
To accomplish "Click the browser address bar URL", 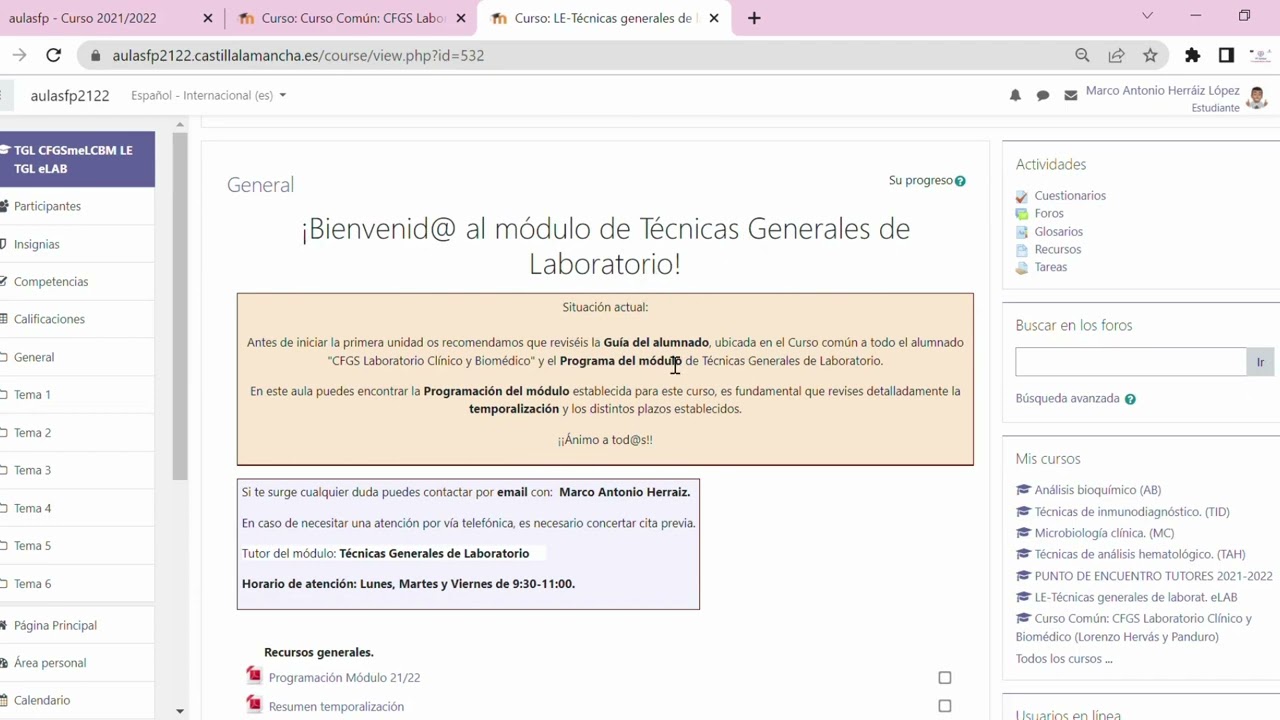I will (x=298, y=55).
